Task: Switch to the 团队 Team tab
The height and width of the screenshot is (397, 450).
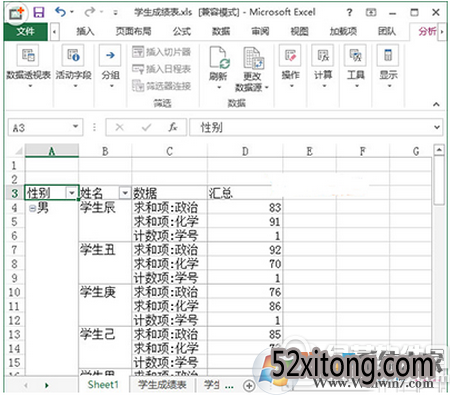Action: (387, 32)
